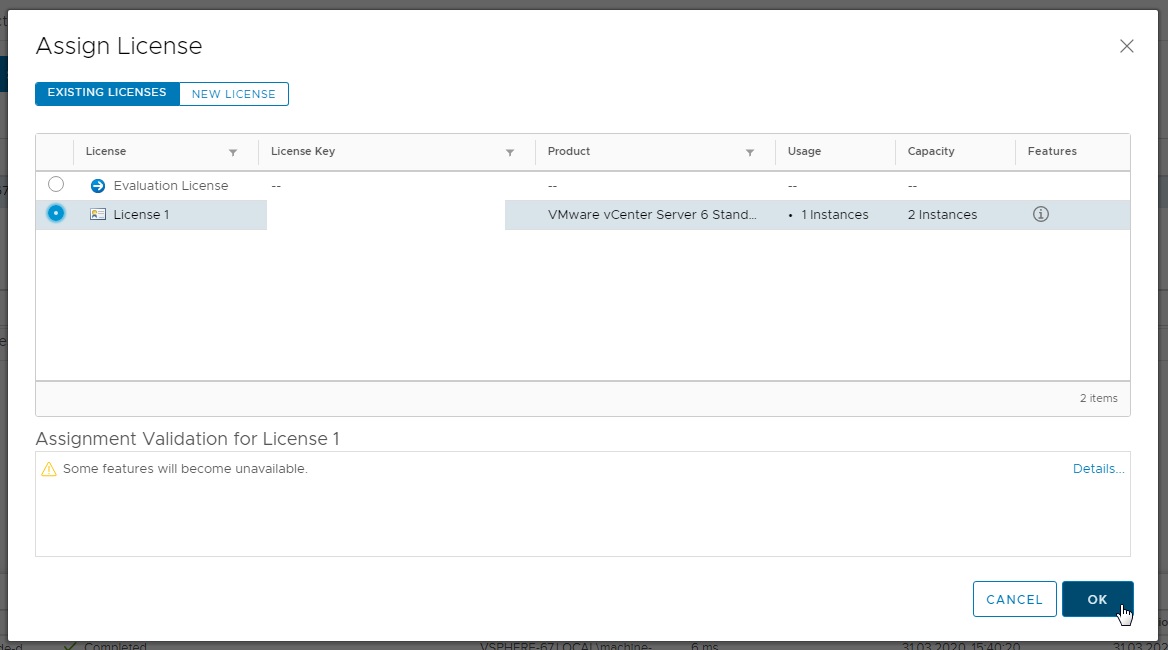Image resolution: width=1168 pixels, height=650 pixels.
Task: Switch to the New License tab
Action: coord(234,94)
